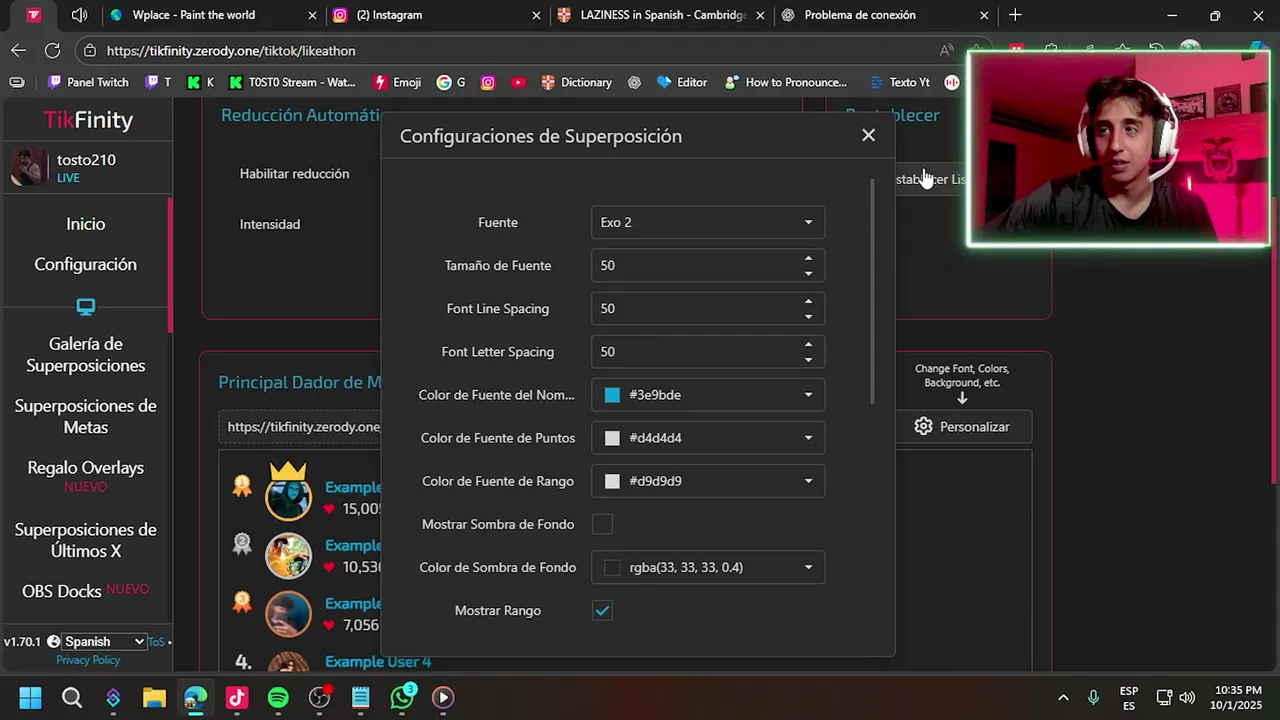The image size is (1280, 720).
Task: Click the TikFinity logo
Action: tap(88, 120)
